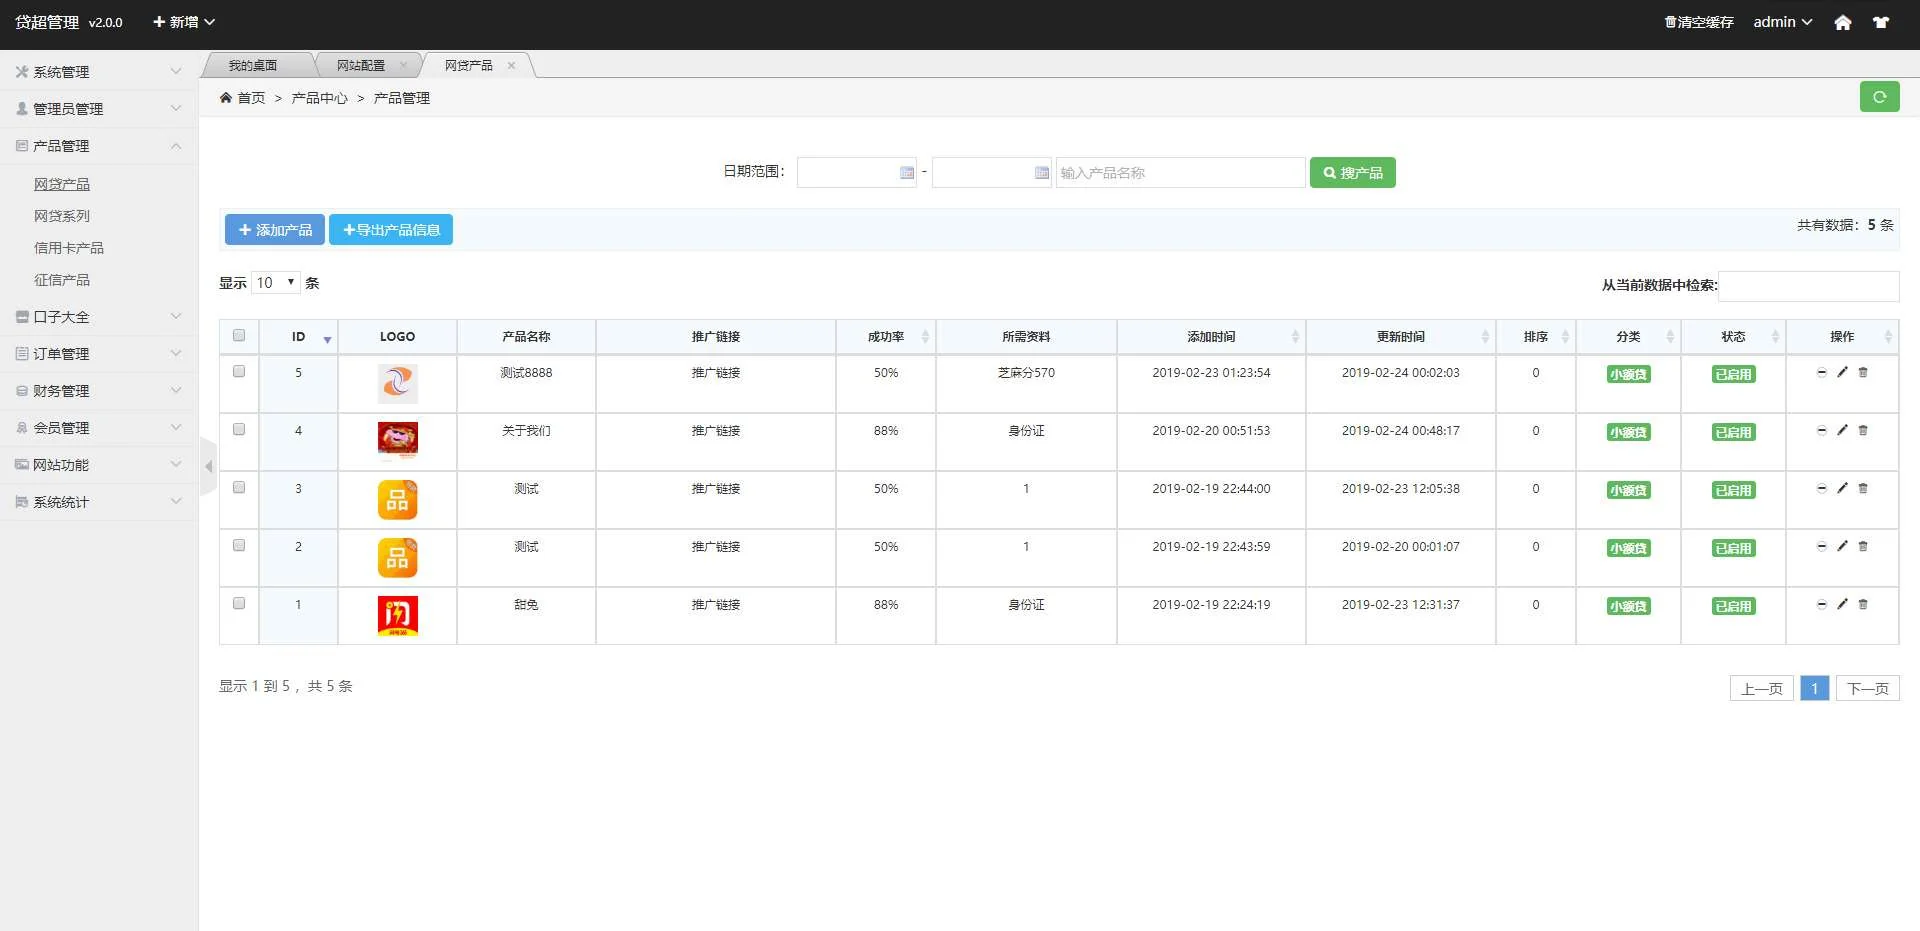
Task: Delete product ID 4 with trash icon
Action: 1863,430
